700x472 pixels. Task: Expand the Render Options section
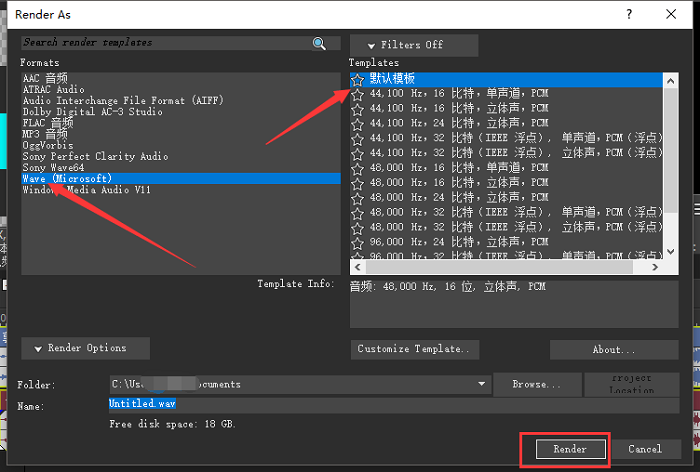click(85, 348)
